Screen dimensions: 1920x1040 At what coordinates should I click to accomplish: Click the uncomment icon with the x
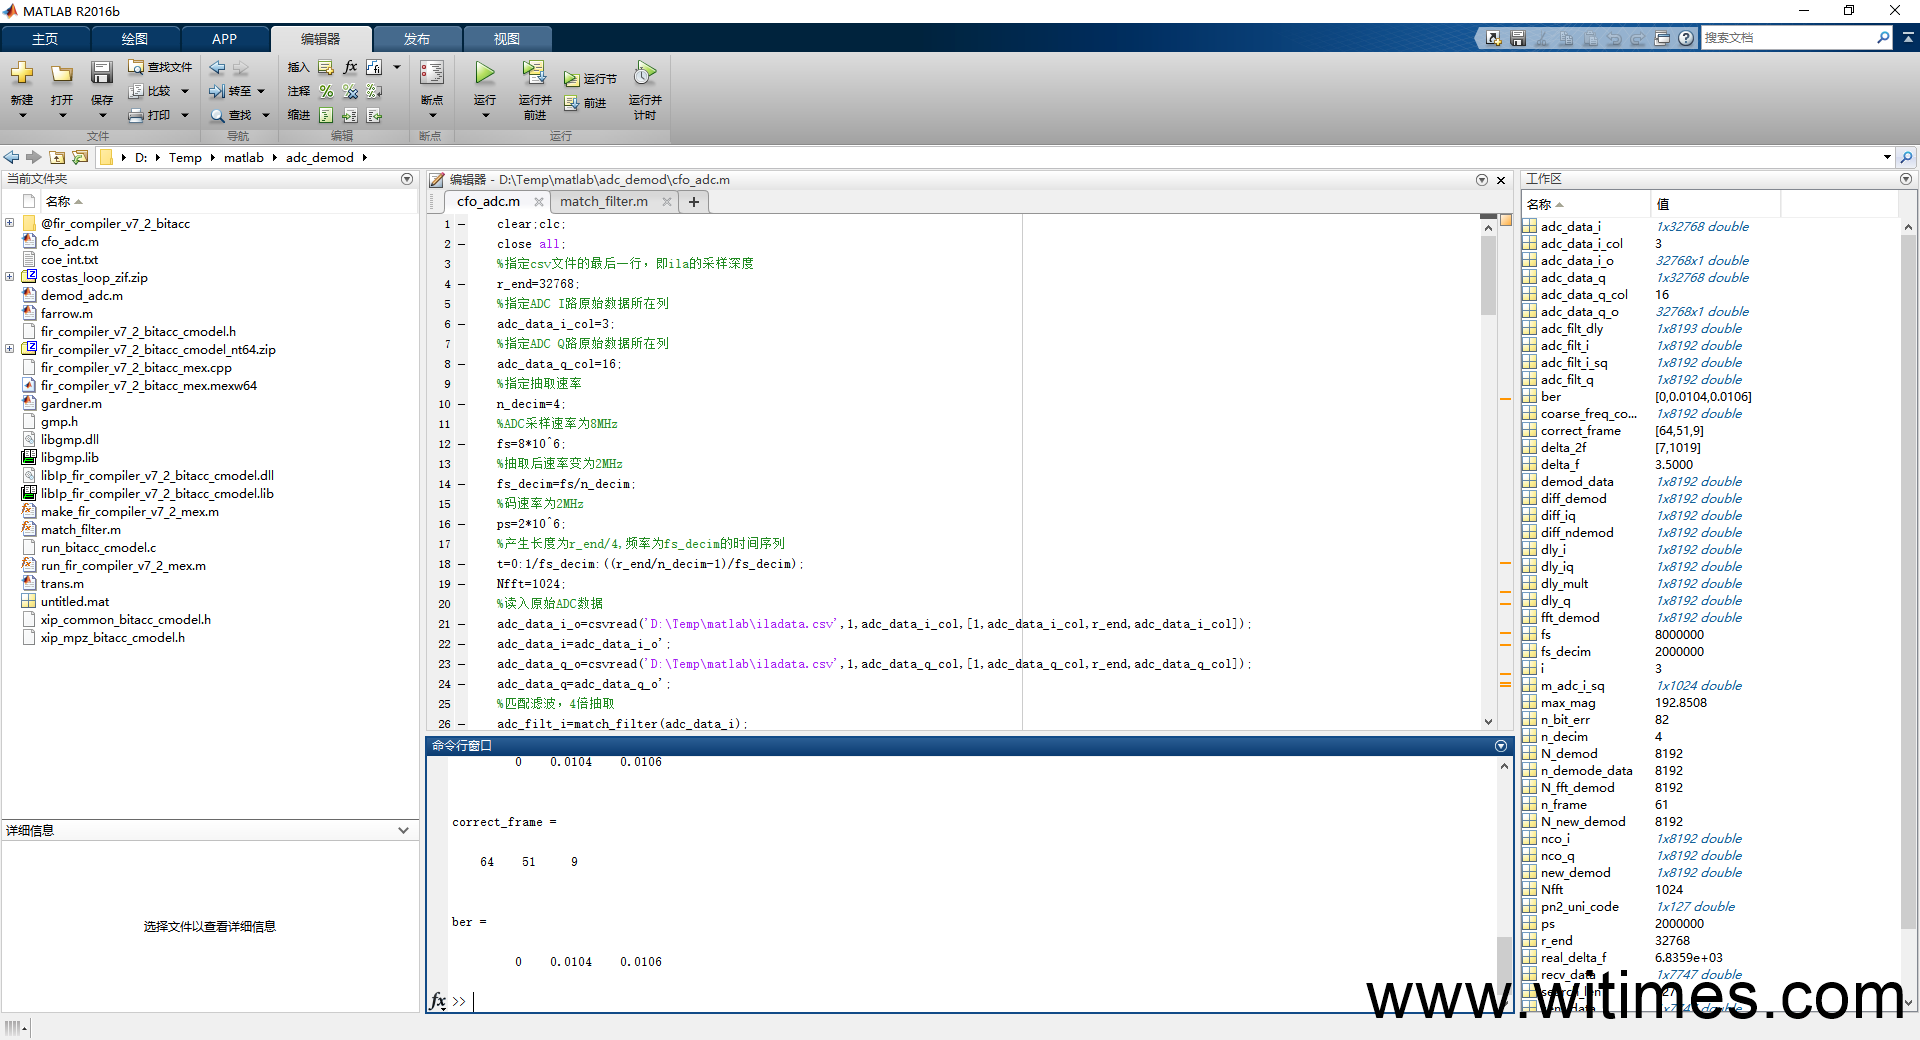pos(350,91)
